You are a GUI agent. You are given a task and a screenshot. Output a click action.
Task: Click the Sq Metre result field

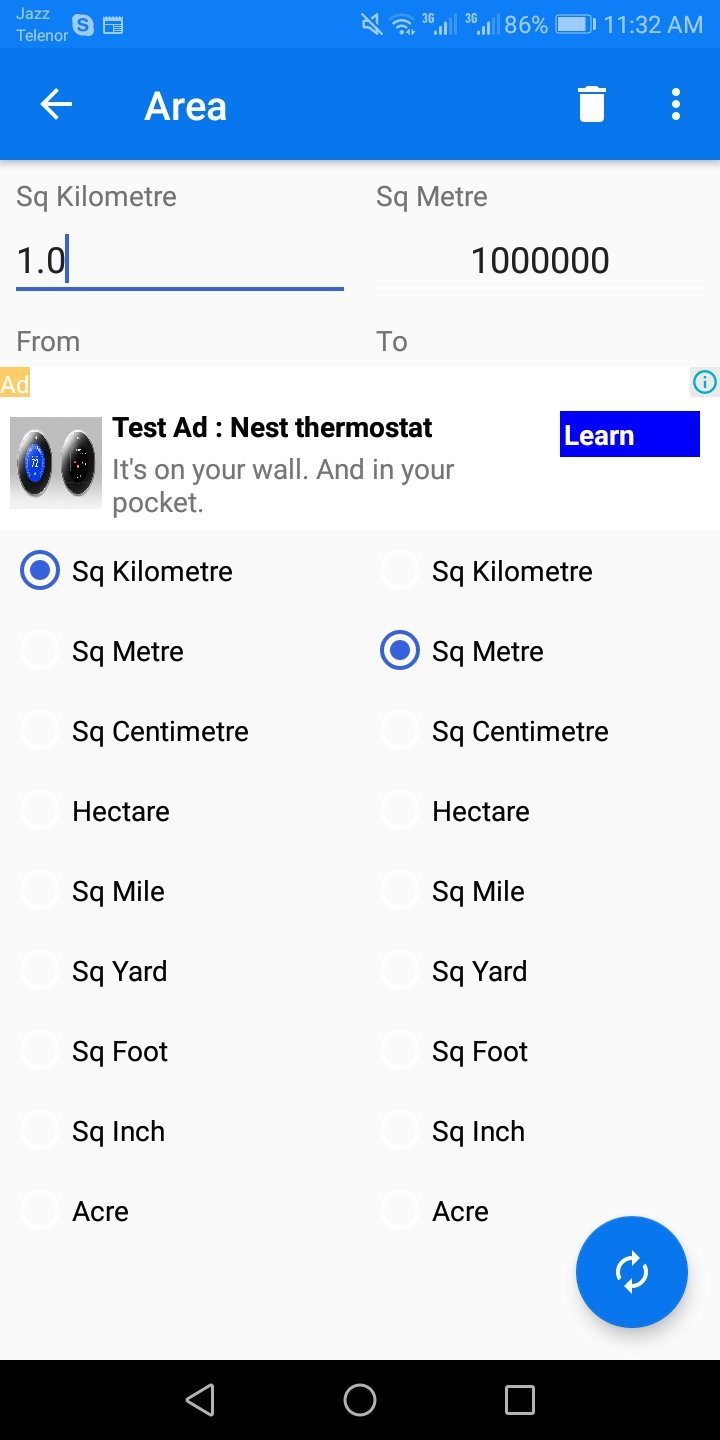coord(540,261)
